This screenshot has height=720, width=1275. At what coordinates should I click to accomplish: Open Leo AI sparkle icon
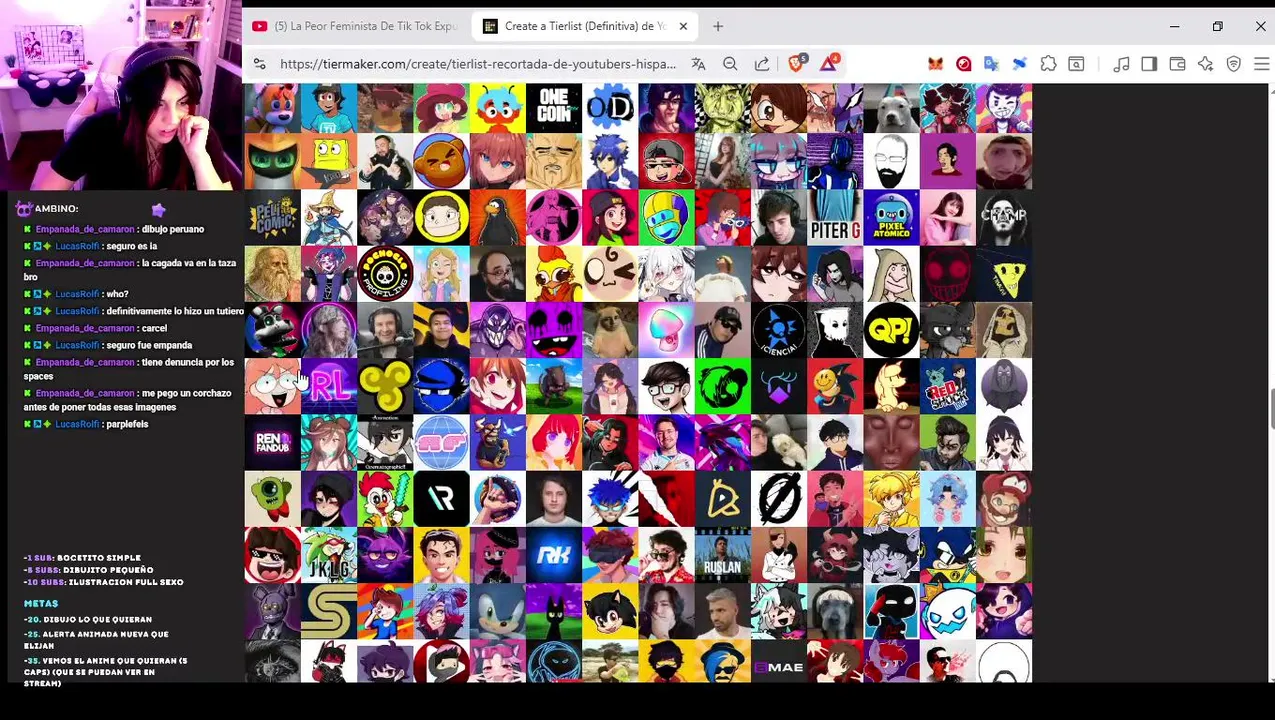1205,64
